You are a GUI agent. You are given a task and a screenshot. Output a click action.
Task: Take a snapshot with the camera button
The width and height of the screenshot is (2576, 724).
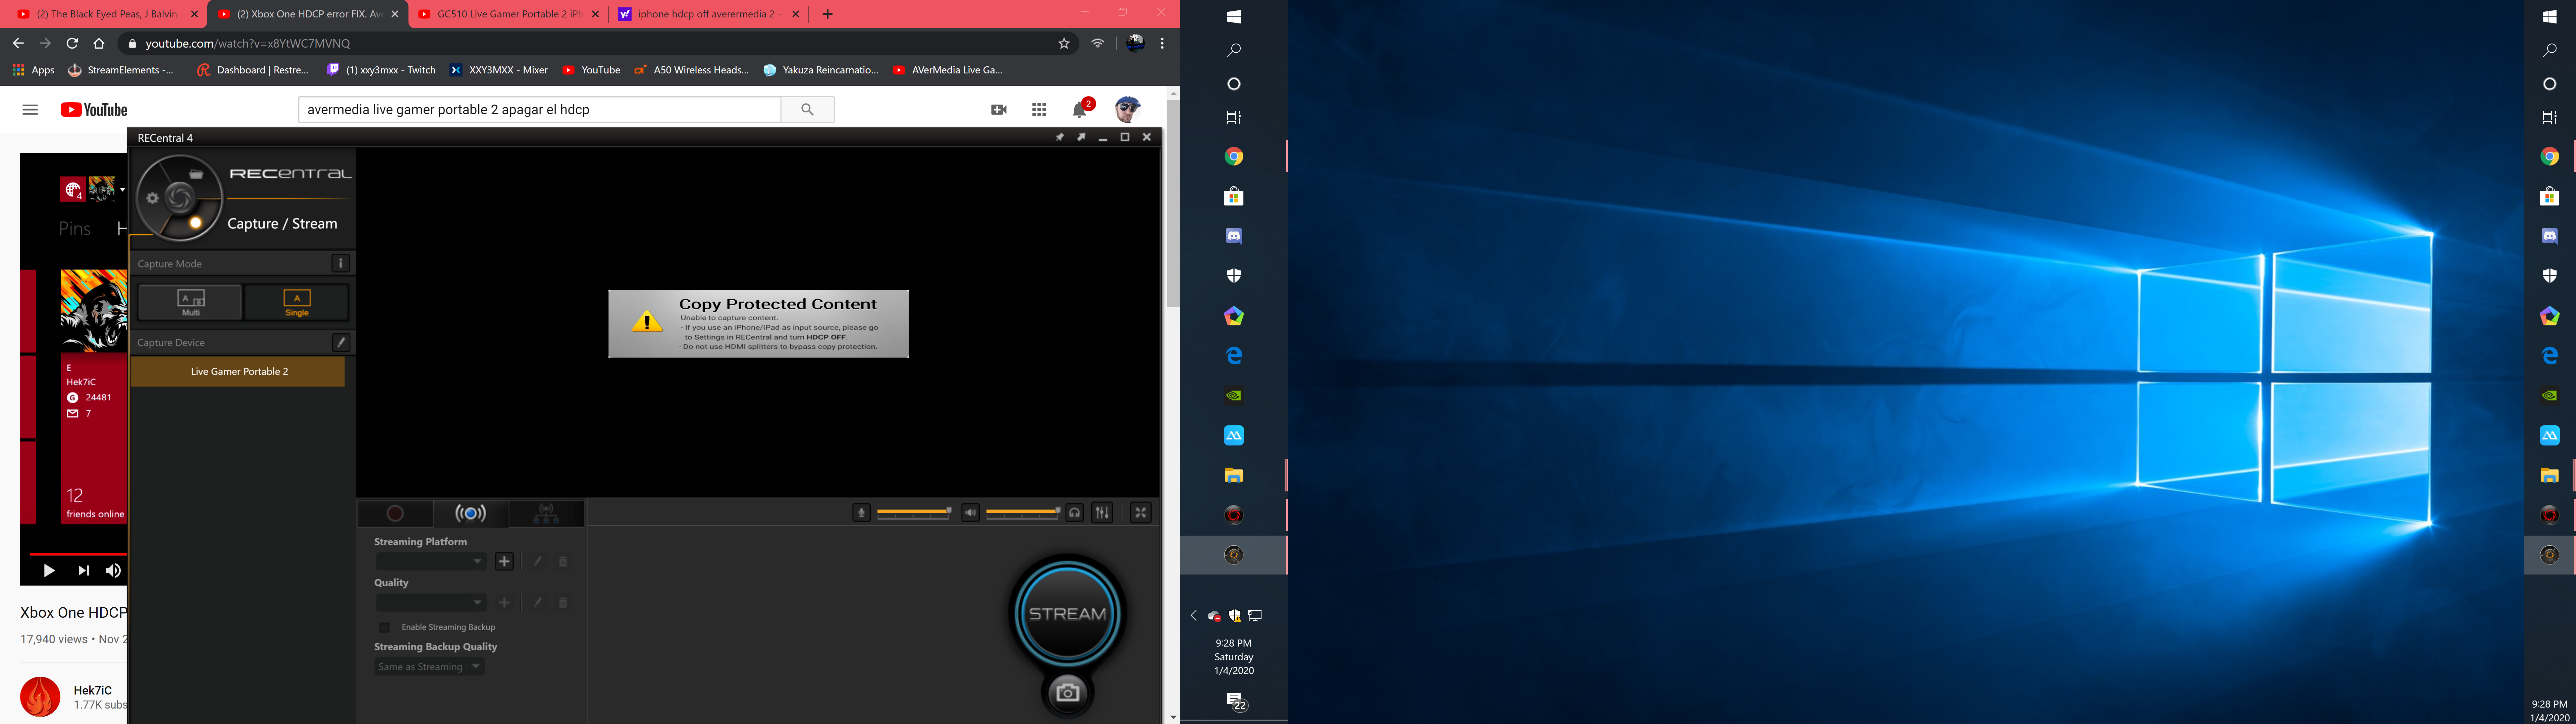tap(1067, 692)
